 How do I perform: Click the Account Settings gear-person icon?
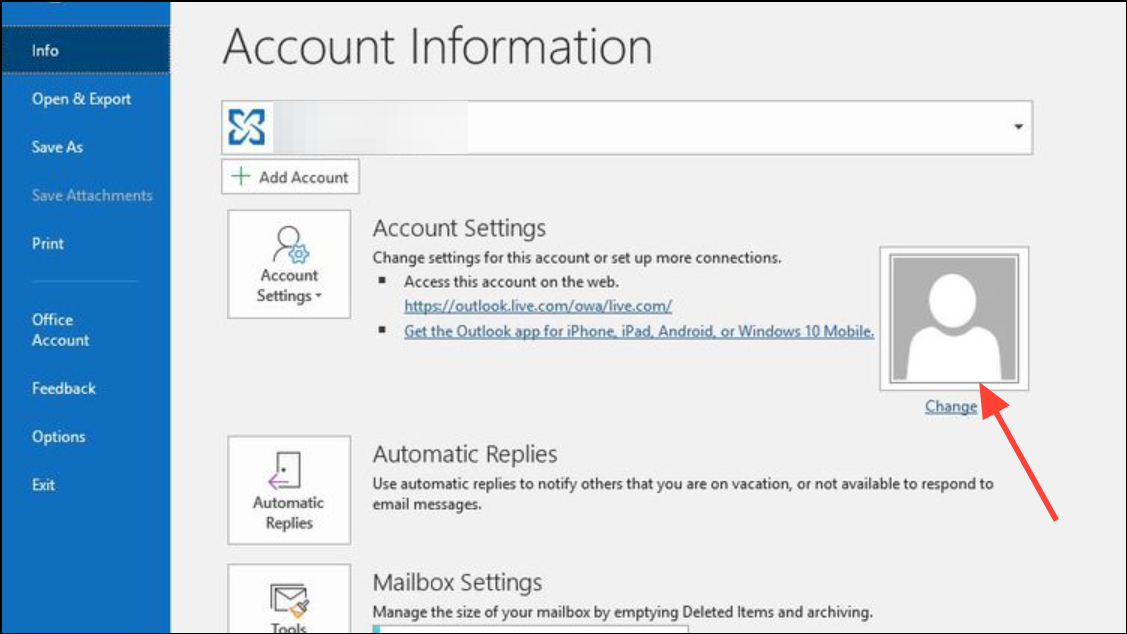pyautogui.click(x=289, y=243)
